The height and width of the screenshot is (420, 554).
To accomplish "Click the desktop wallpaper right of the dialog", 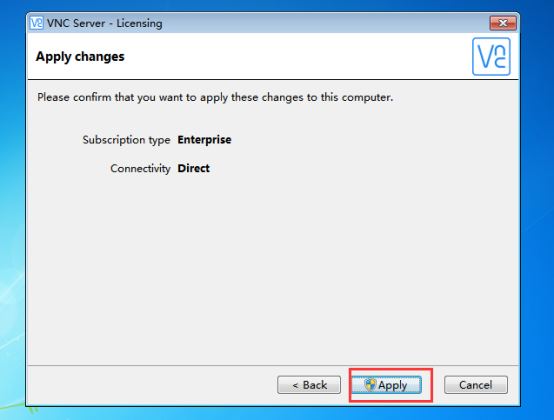I will coord(537,212).
